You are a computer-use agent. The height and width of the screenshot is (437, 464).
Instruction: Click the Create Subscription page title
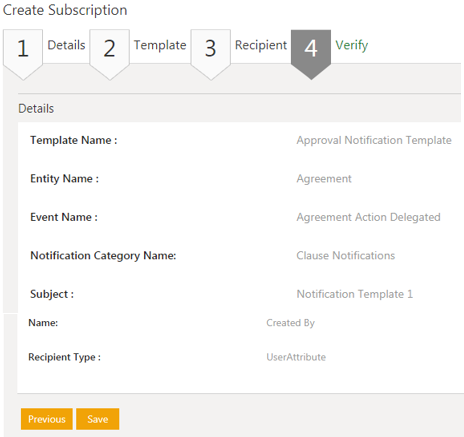coord(65,10)
